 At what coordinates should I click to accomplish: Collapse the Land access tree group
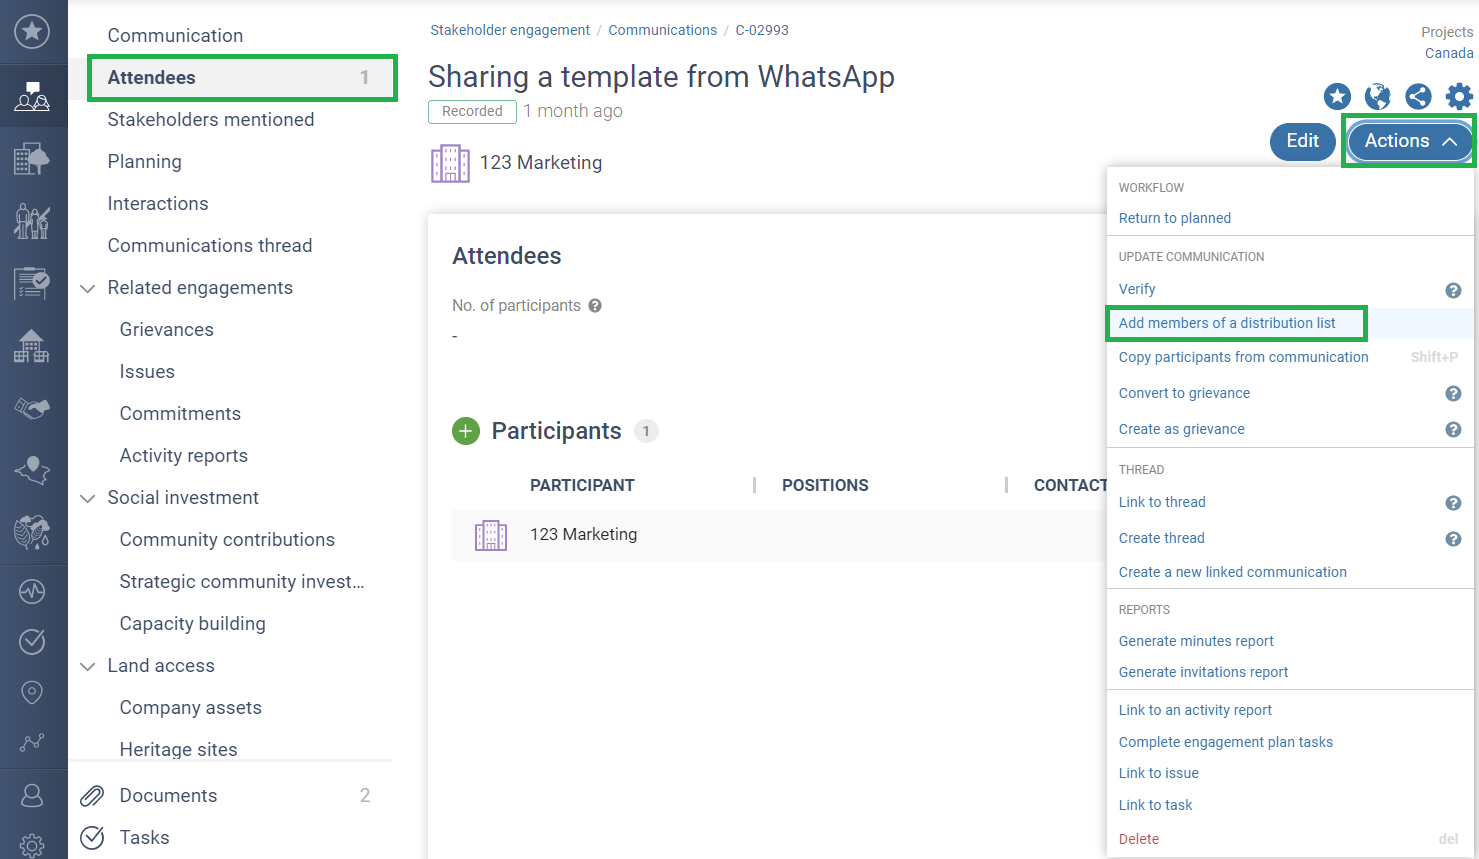88,666
